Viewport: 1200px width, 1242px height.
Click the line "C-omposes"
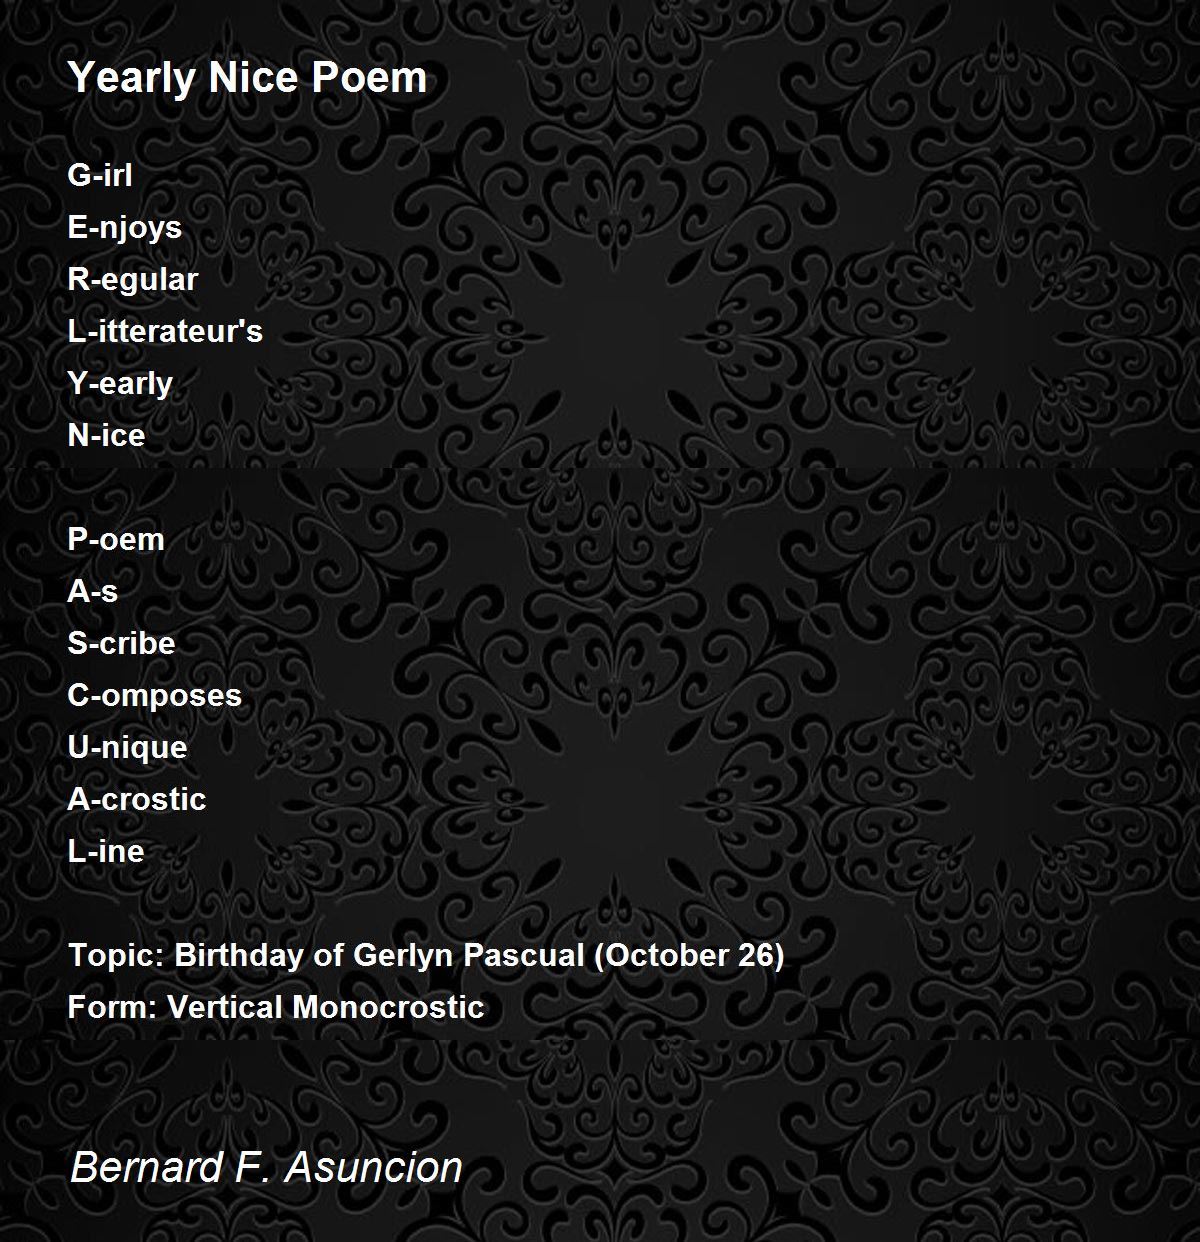pyautogui.click(x=154, y=696)
